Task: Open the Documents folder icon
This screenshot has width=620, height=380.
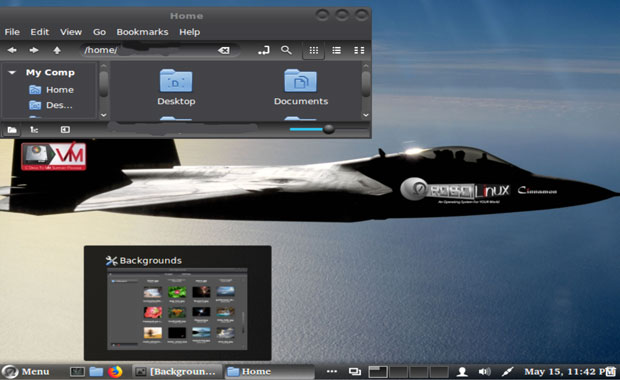Action: pos(301,81)
